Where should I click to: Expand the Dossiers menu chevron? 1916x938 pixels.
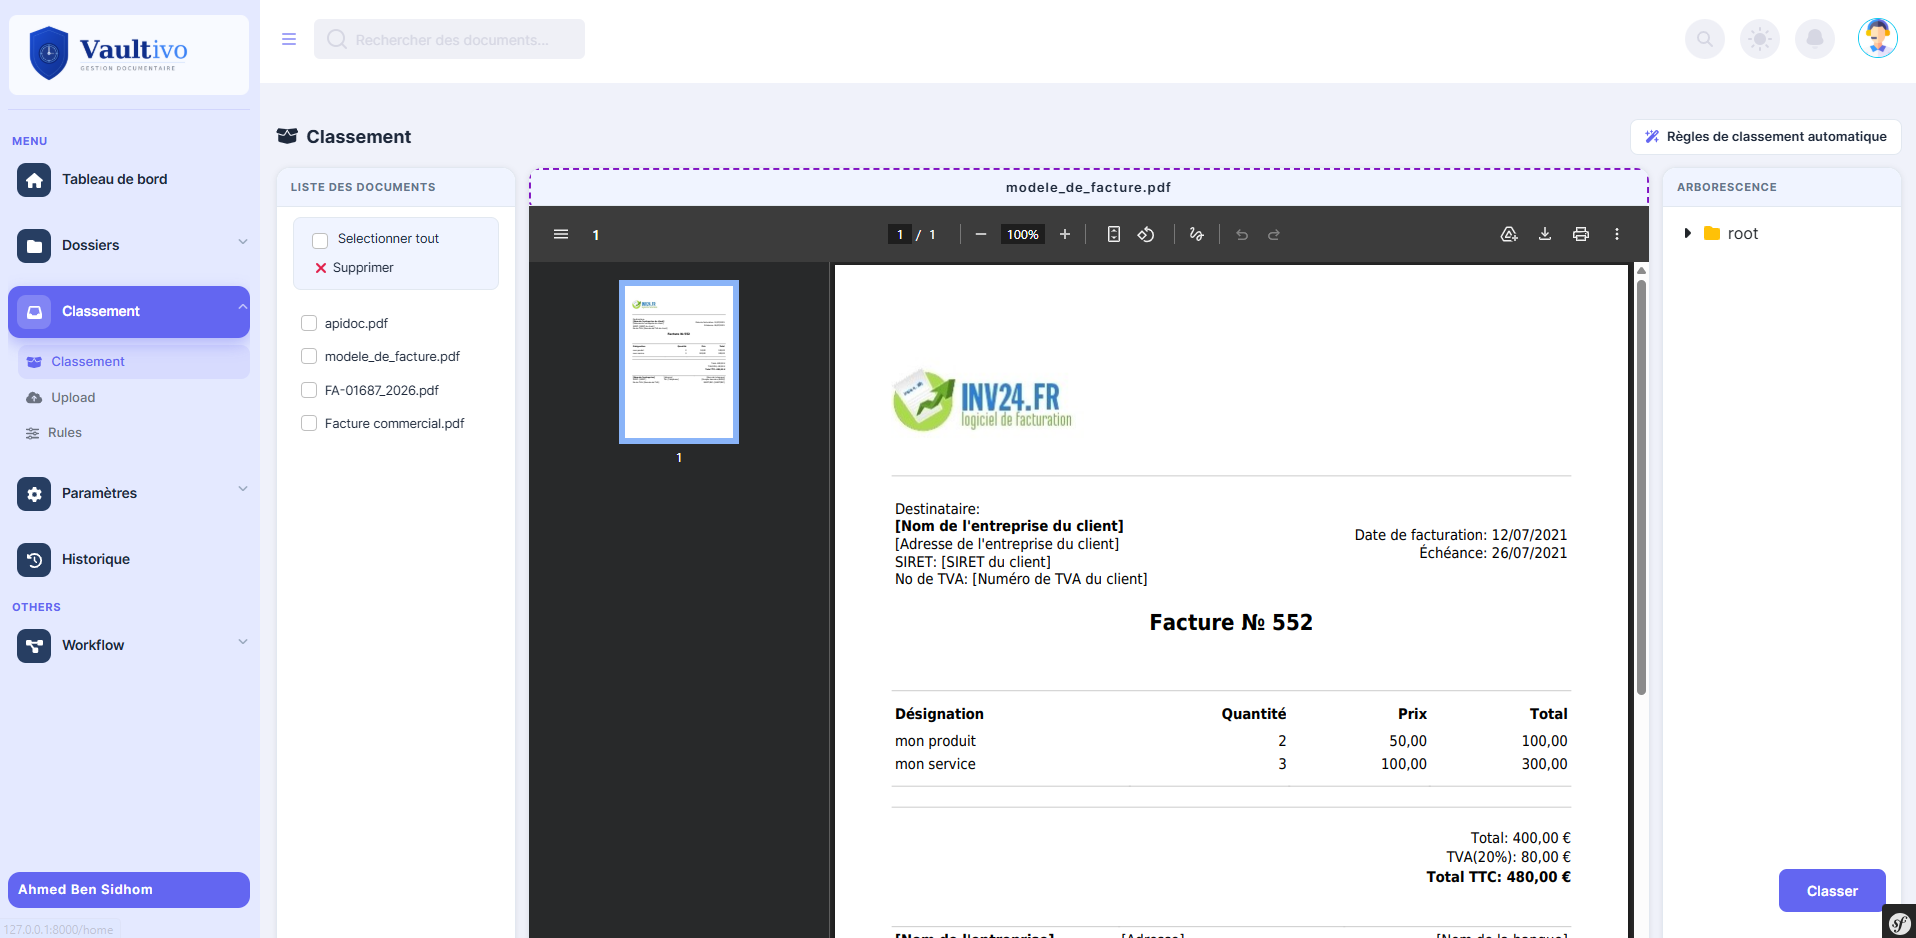242,241
